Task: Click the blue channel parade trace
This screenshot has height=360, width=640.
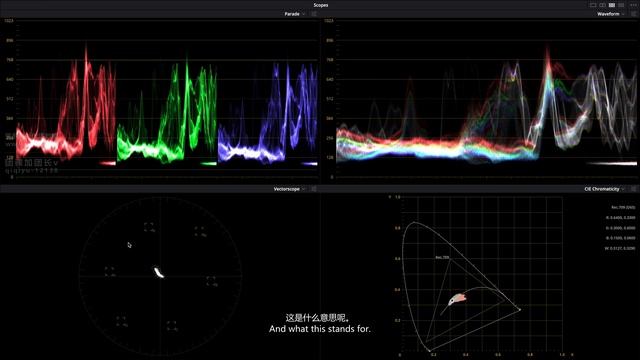Action: (x=268, y=112)
